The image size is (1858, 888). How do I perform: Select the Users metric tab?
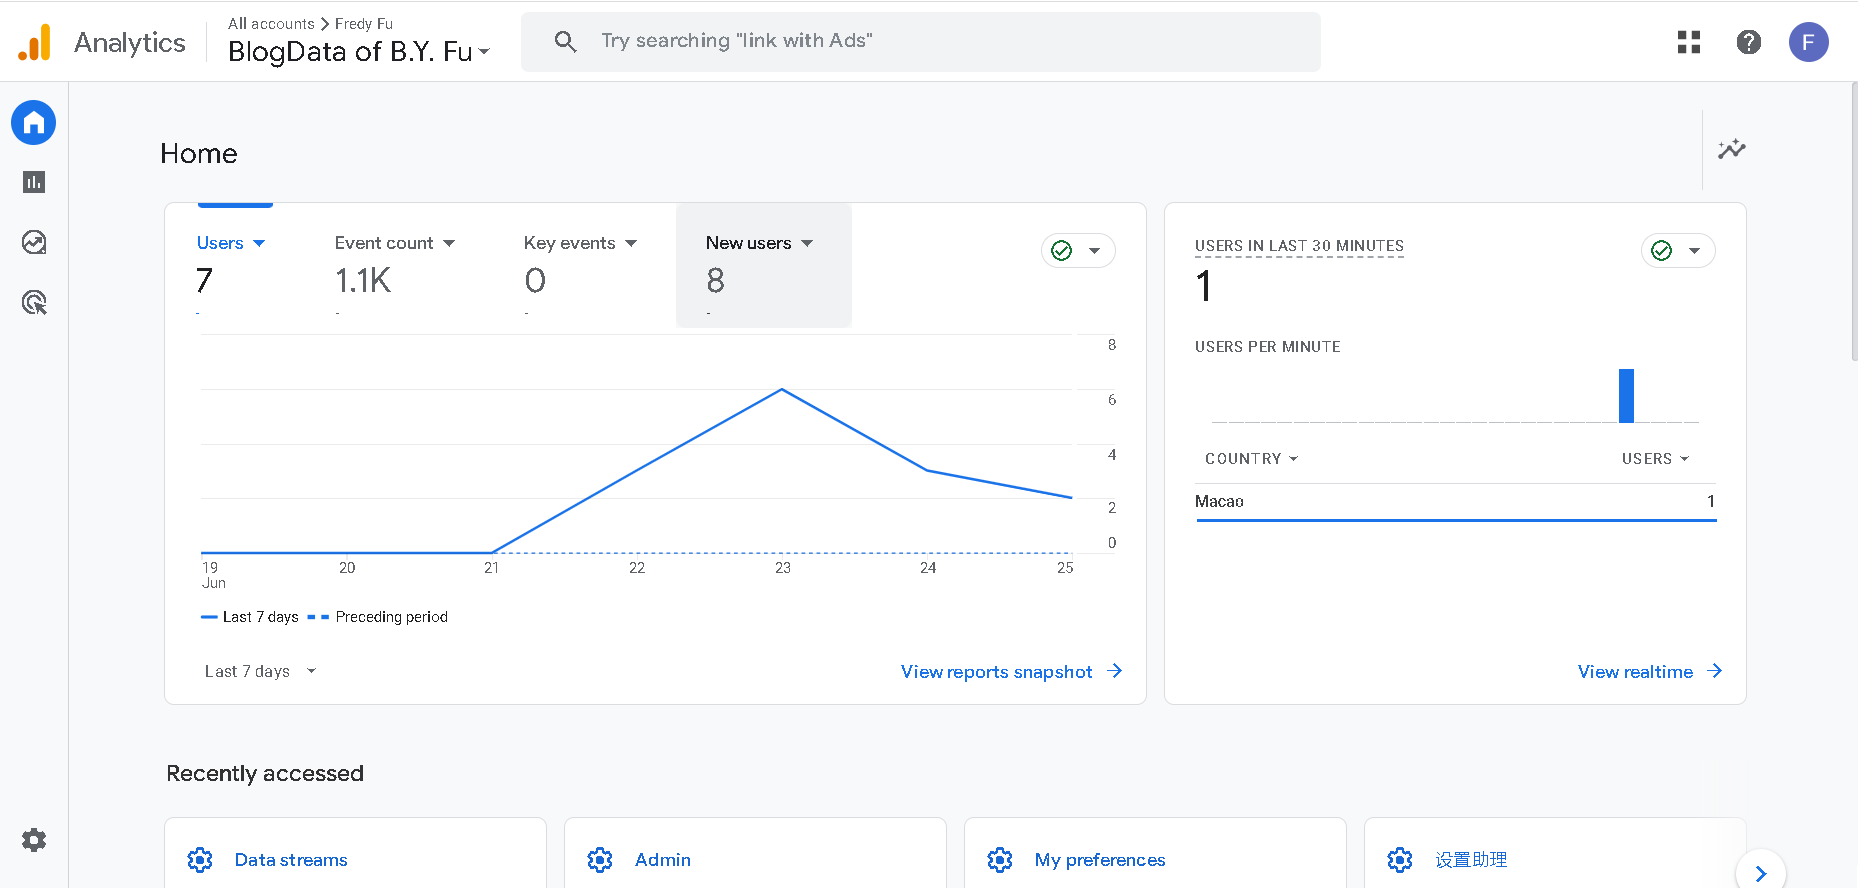click(231, 243)
